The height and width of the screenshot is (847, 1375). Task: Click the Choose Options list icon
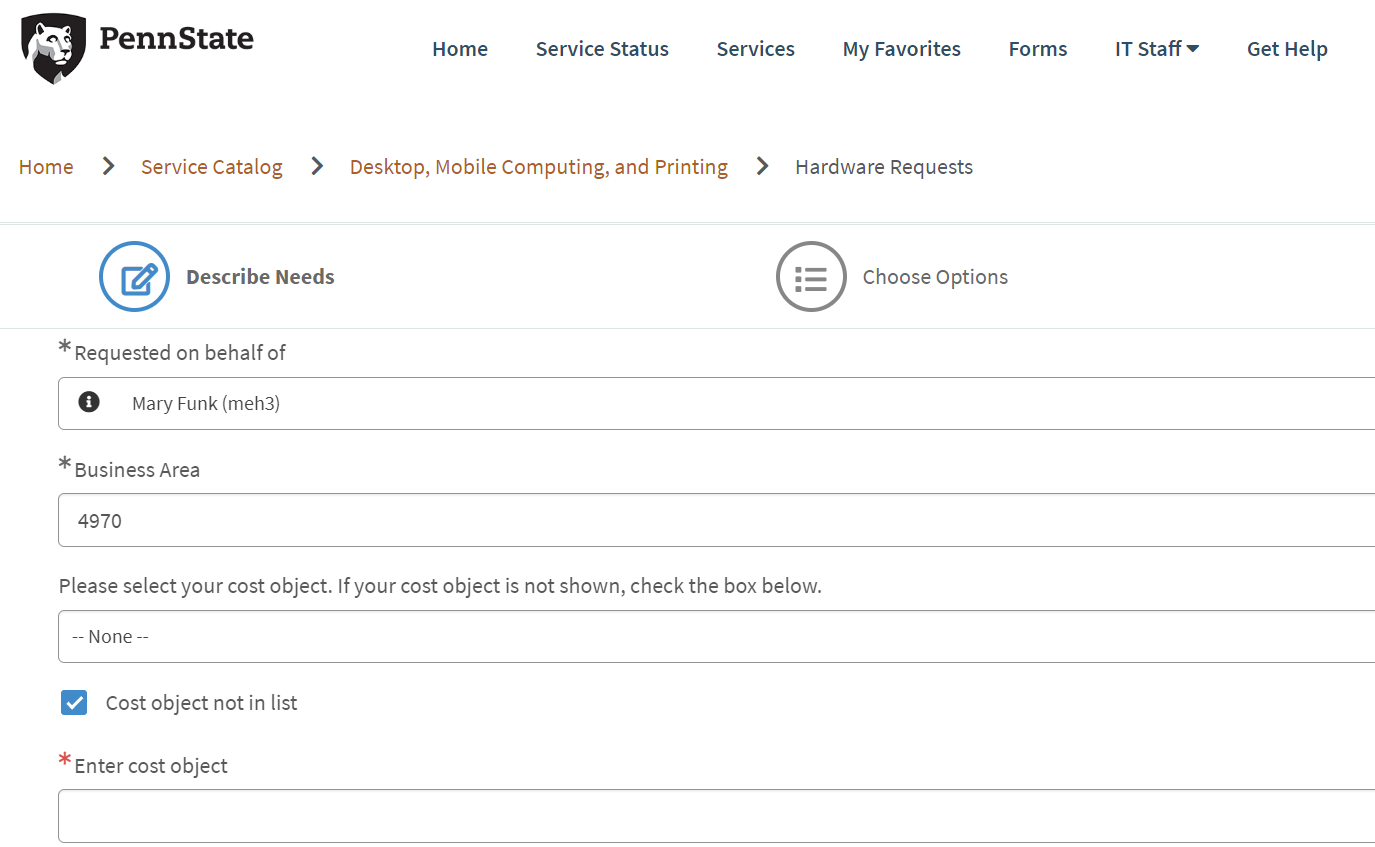[x=811, y=276]
